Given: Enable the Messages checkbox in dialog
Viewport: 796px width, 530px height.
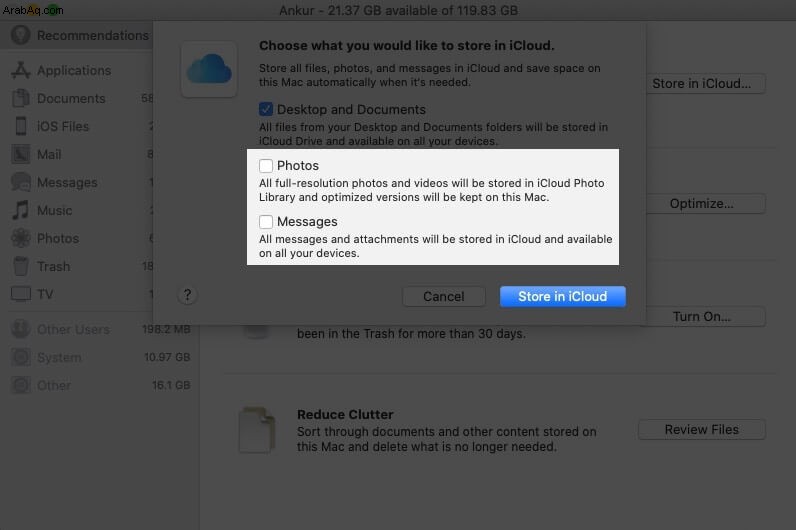Looking at the screenshot, I should (266, 221).
